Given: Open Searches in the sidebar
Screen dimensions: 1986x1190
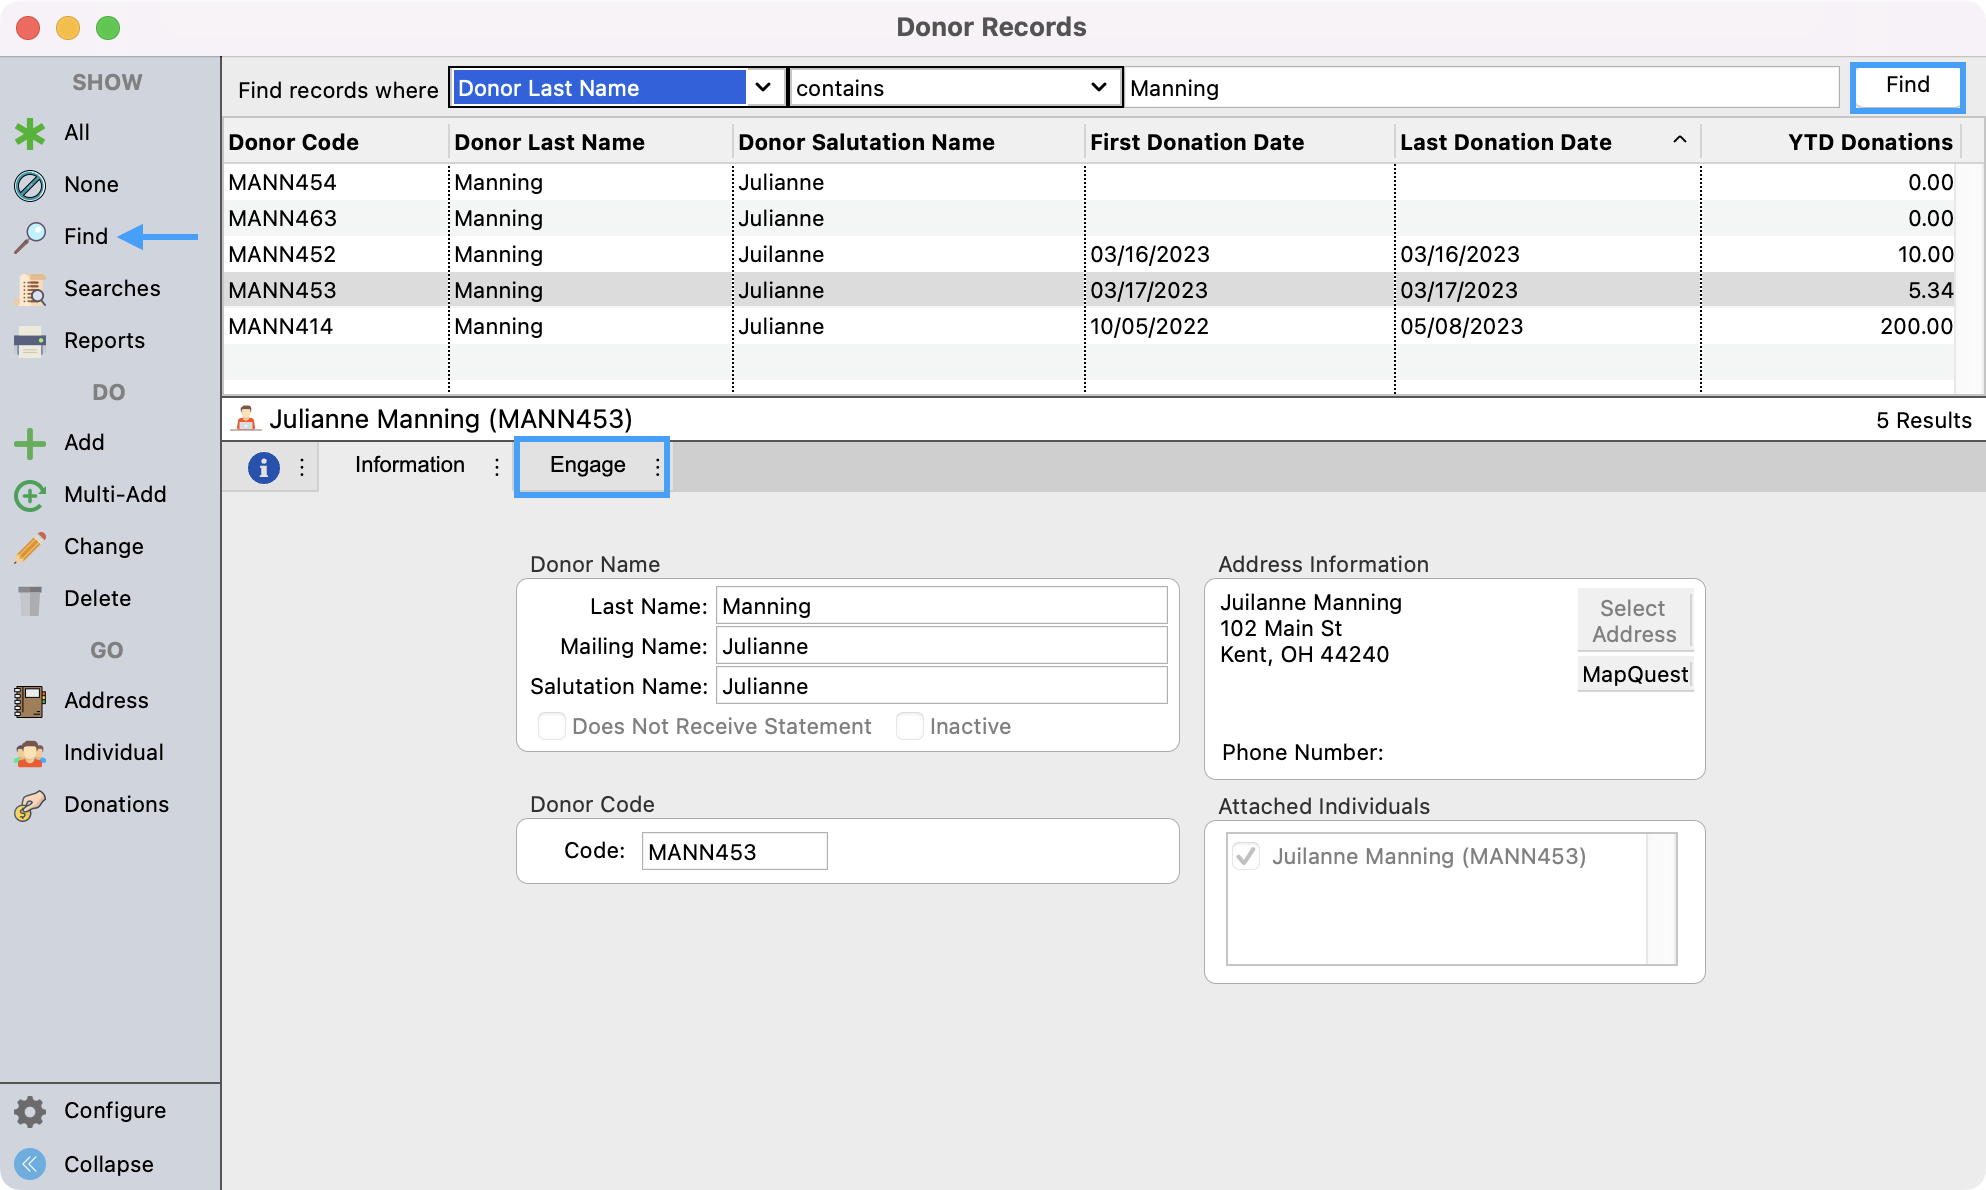Looking at the screenshot, I should [x=111, y=289].
